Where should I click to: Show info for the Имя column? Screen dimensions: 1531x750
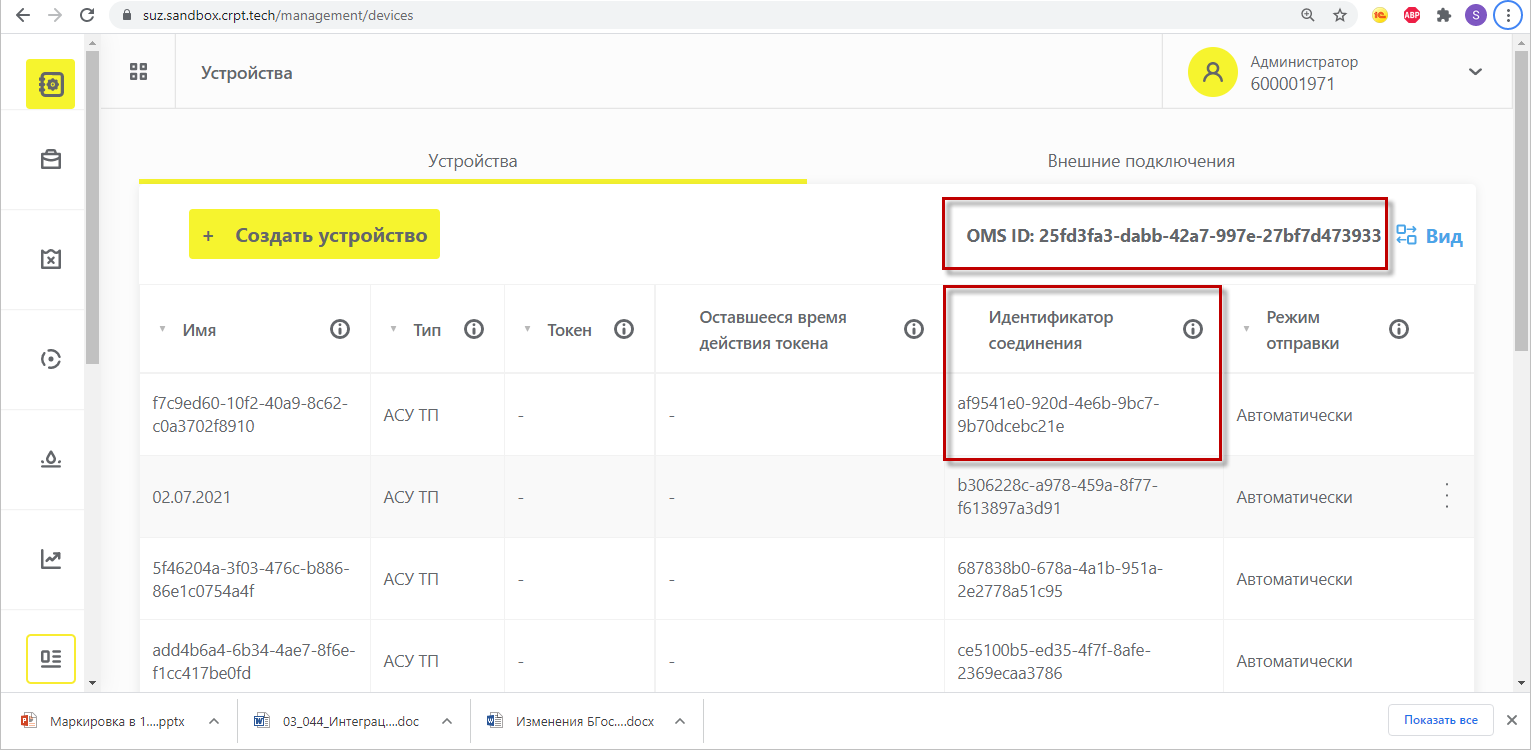click(x=340, y=329)
